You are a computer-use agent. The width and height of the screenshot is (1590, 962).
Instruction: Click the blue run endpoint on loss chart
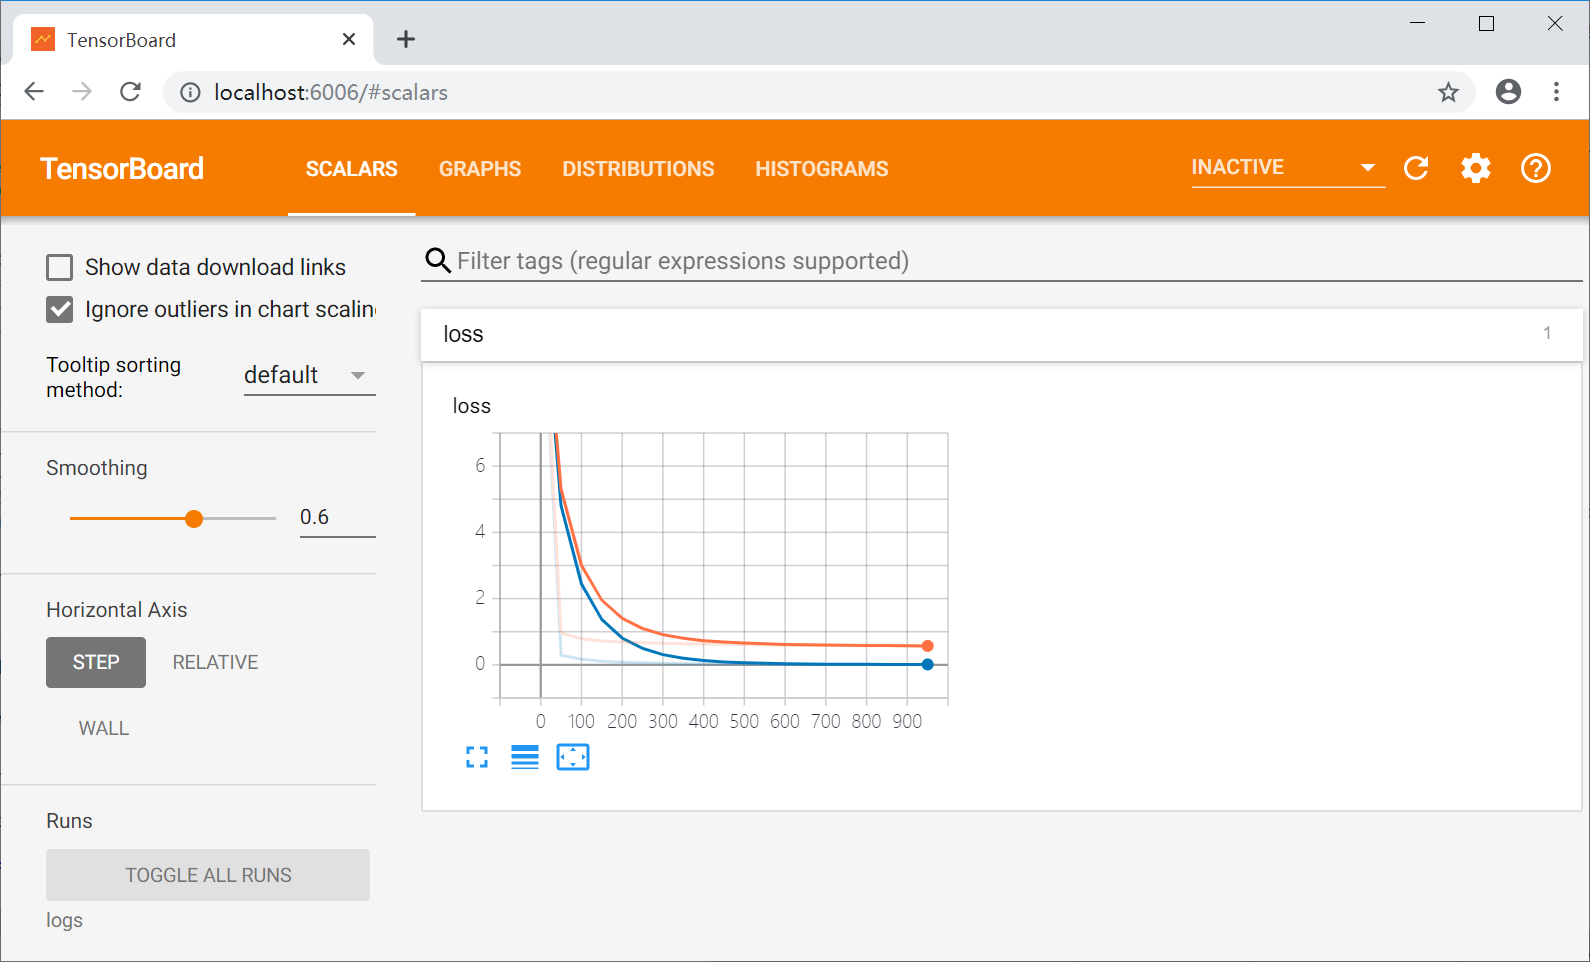click(x=928, y=664)
